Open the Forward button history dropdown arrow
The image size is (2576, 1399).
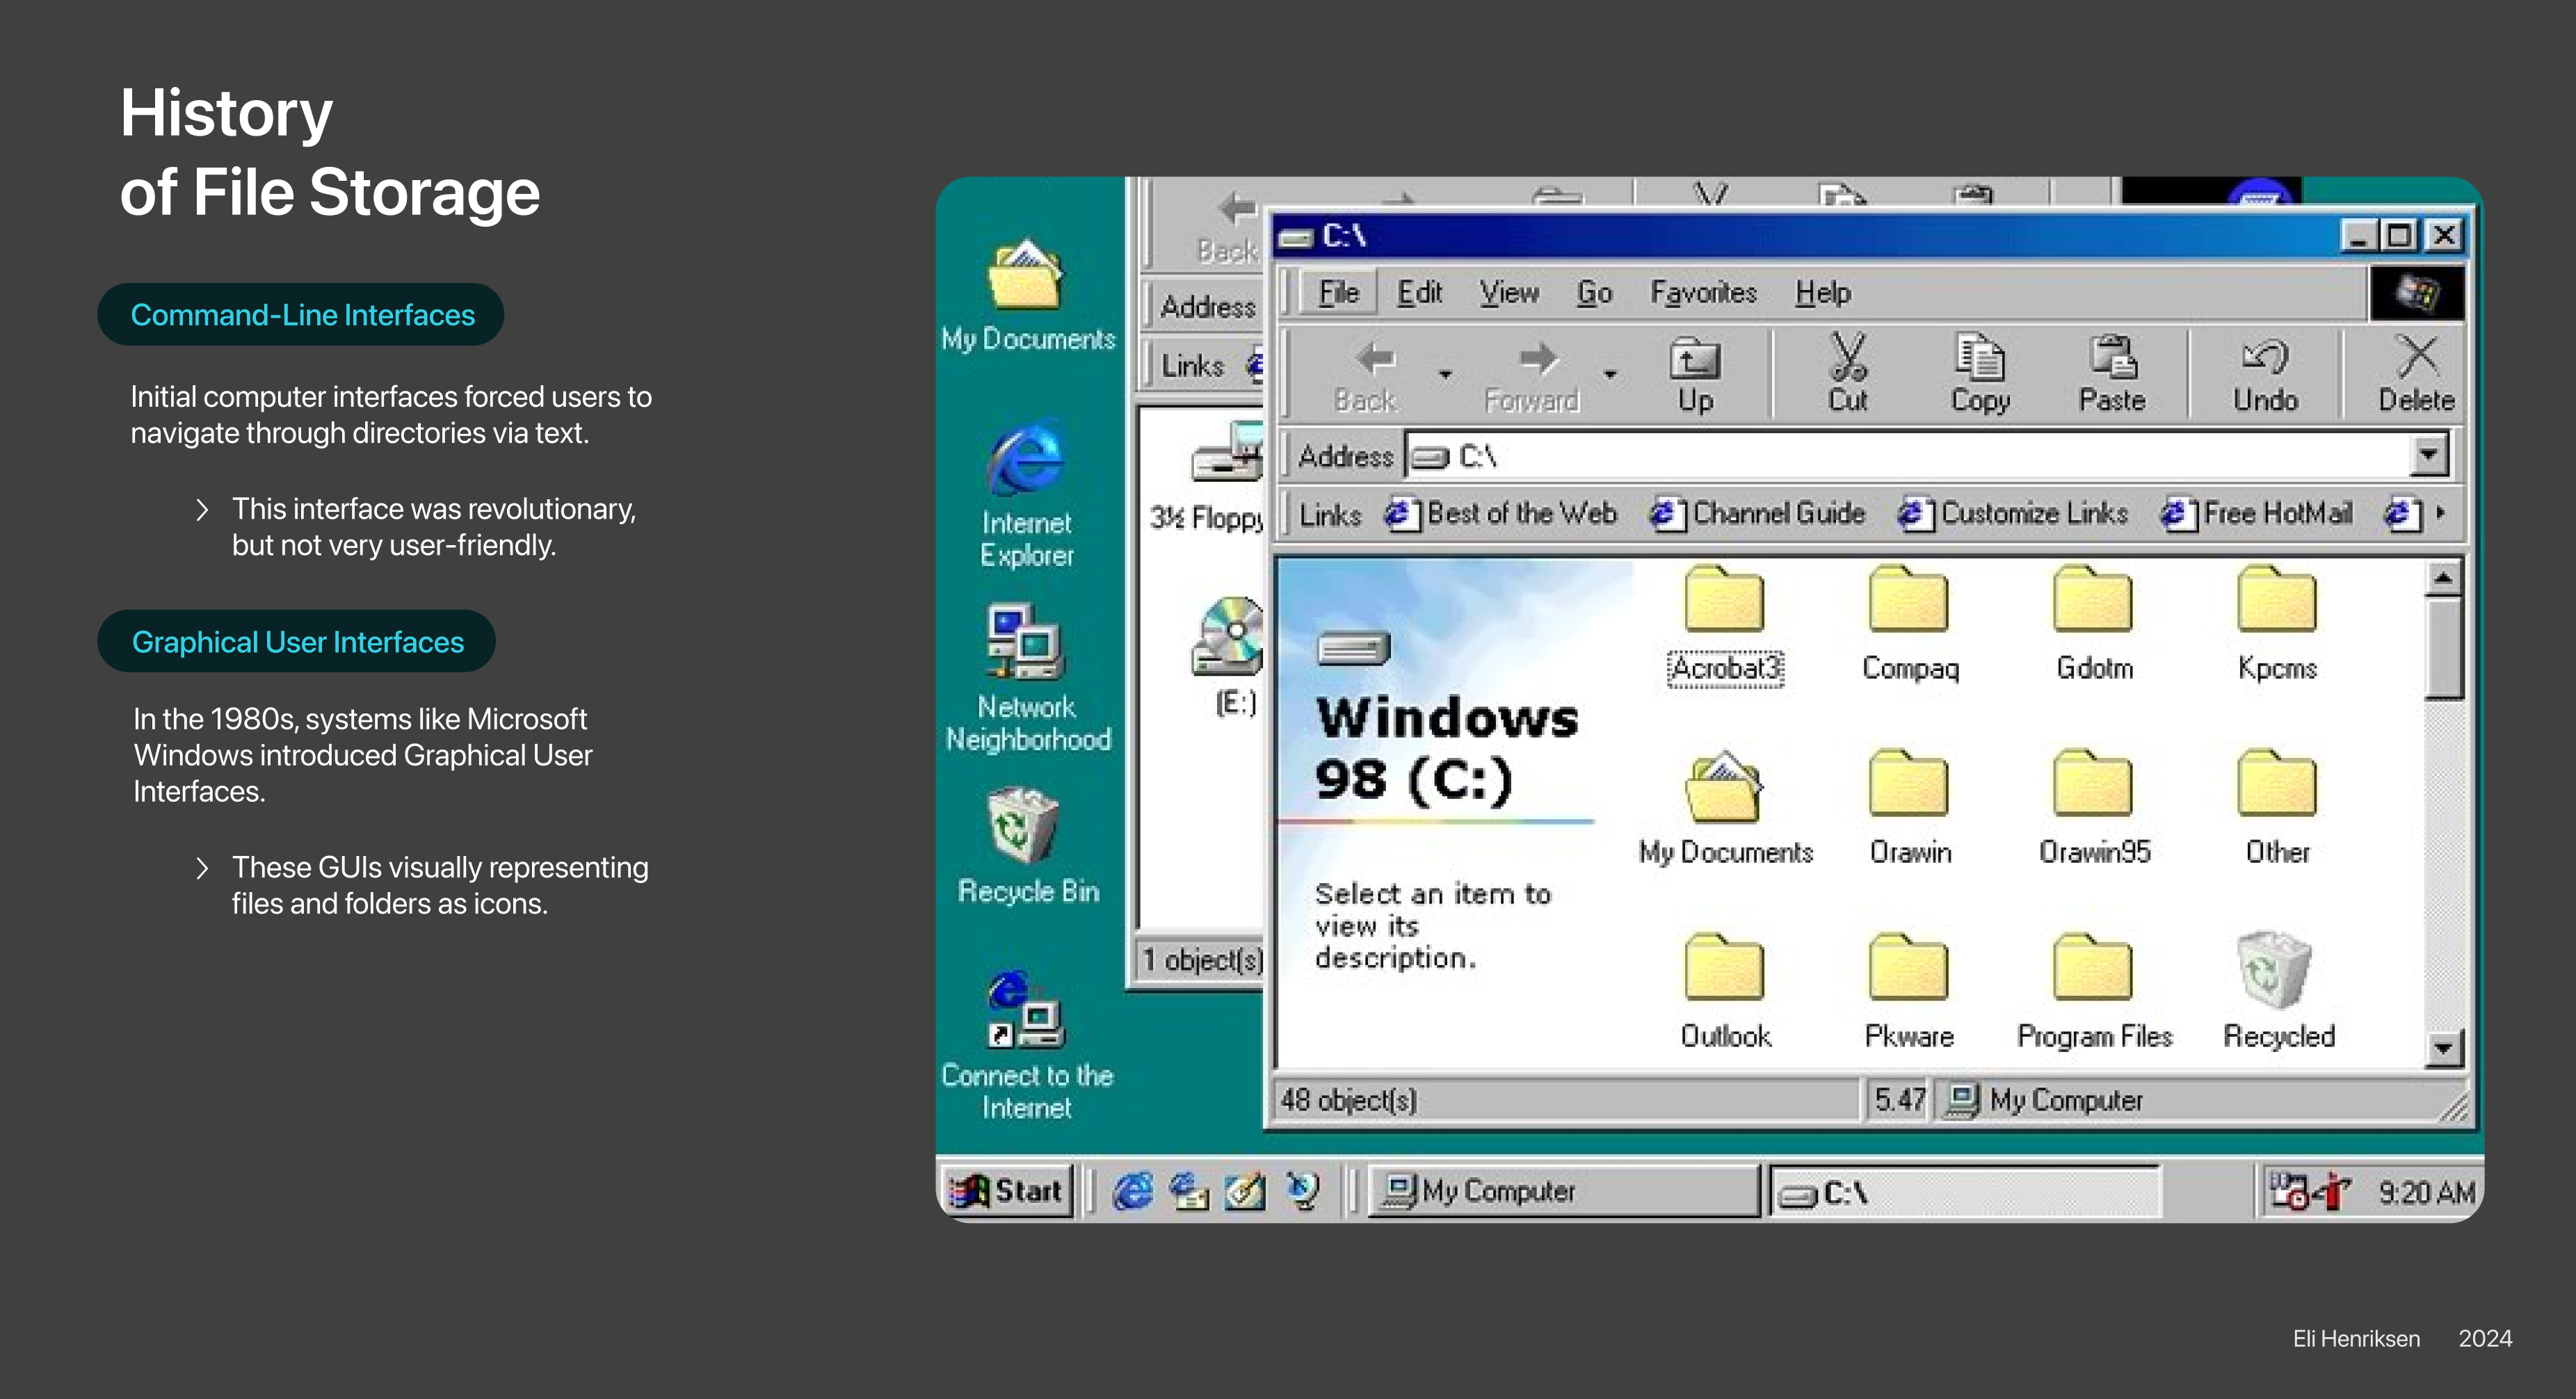(x=1610, y=375)
